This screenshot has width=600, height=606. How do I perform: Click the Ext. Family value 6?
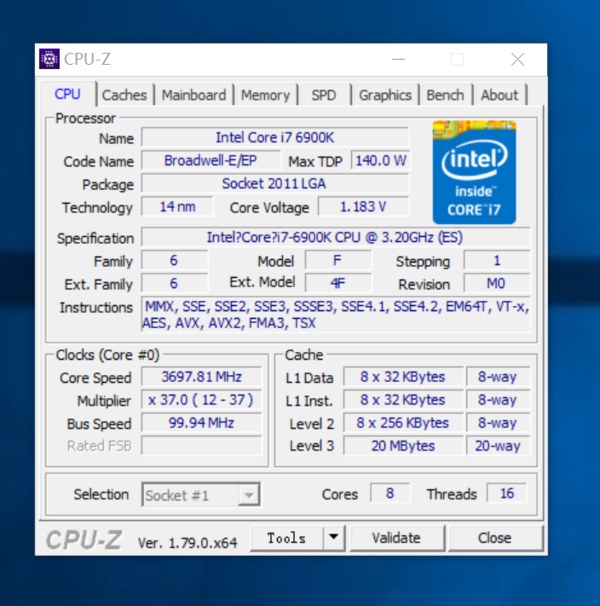tap(174, 283)
